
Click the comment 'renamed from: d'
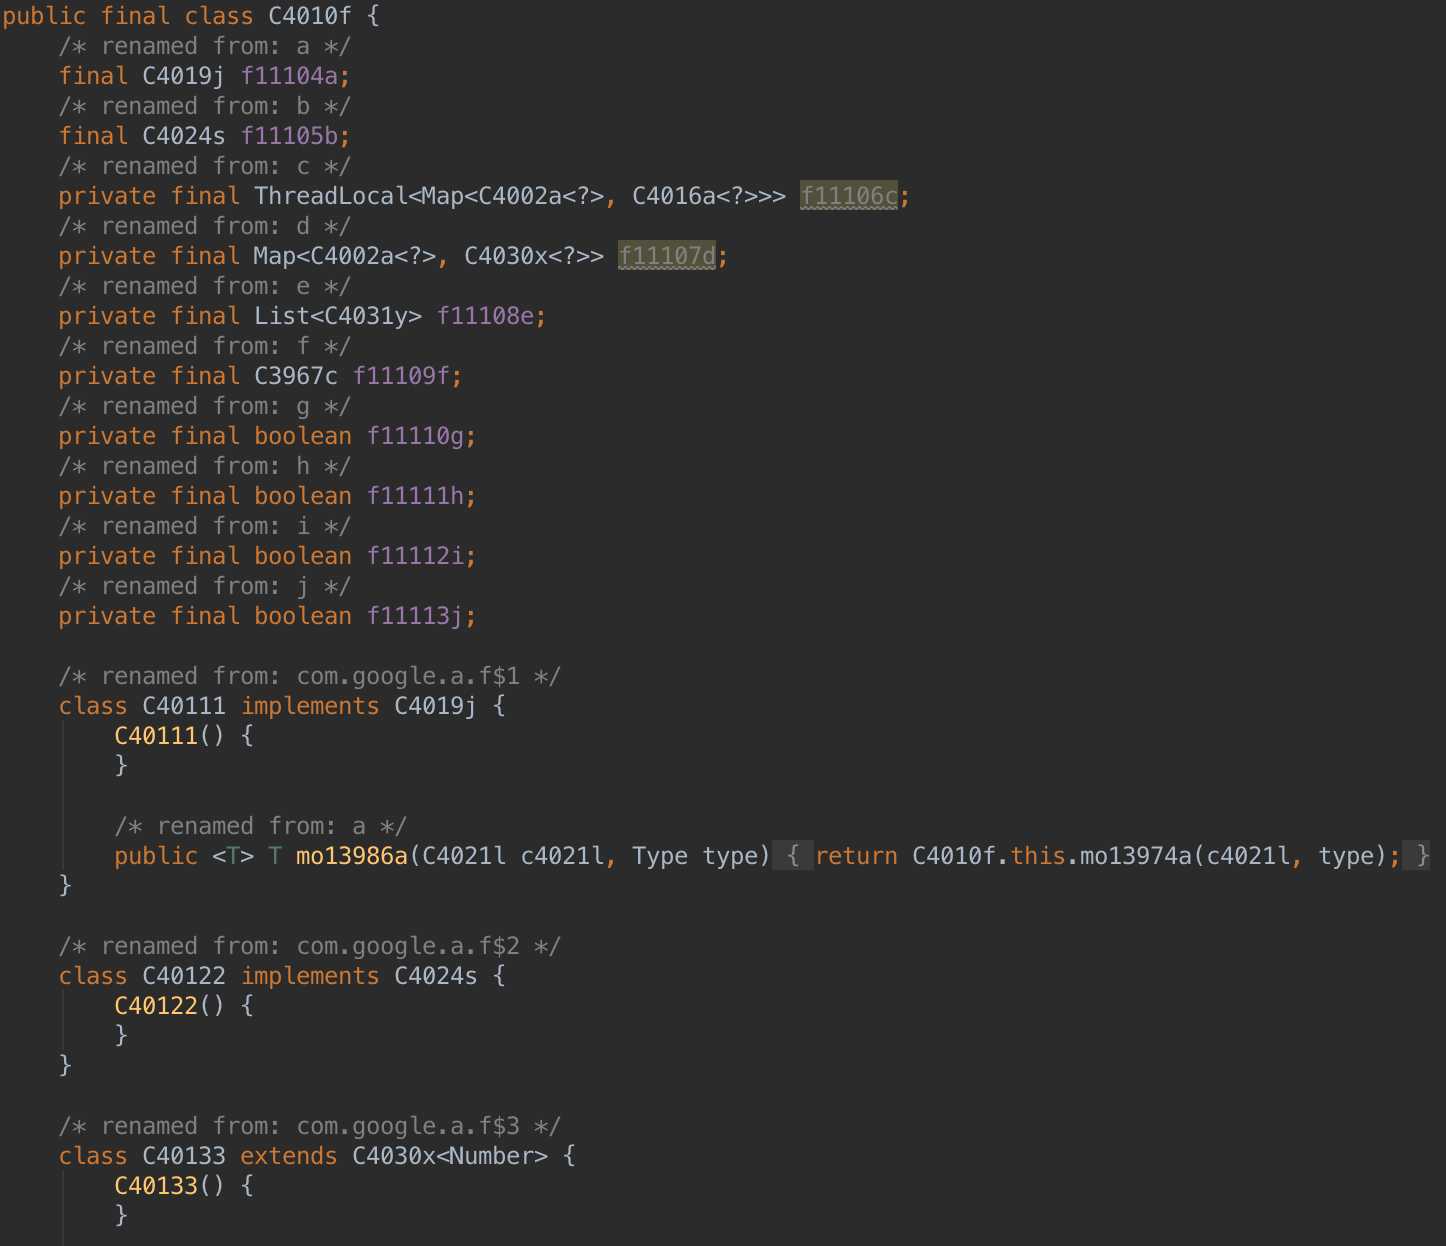pyautogui.click(x=205, y=226)
